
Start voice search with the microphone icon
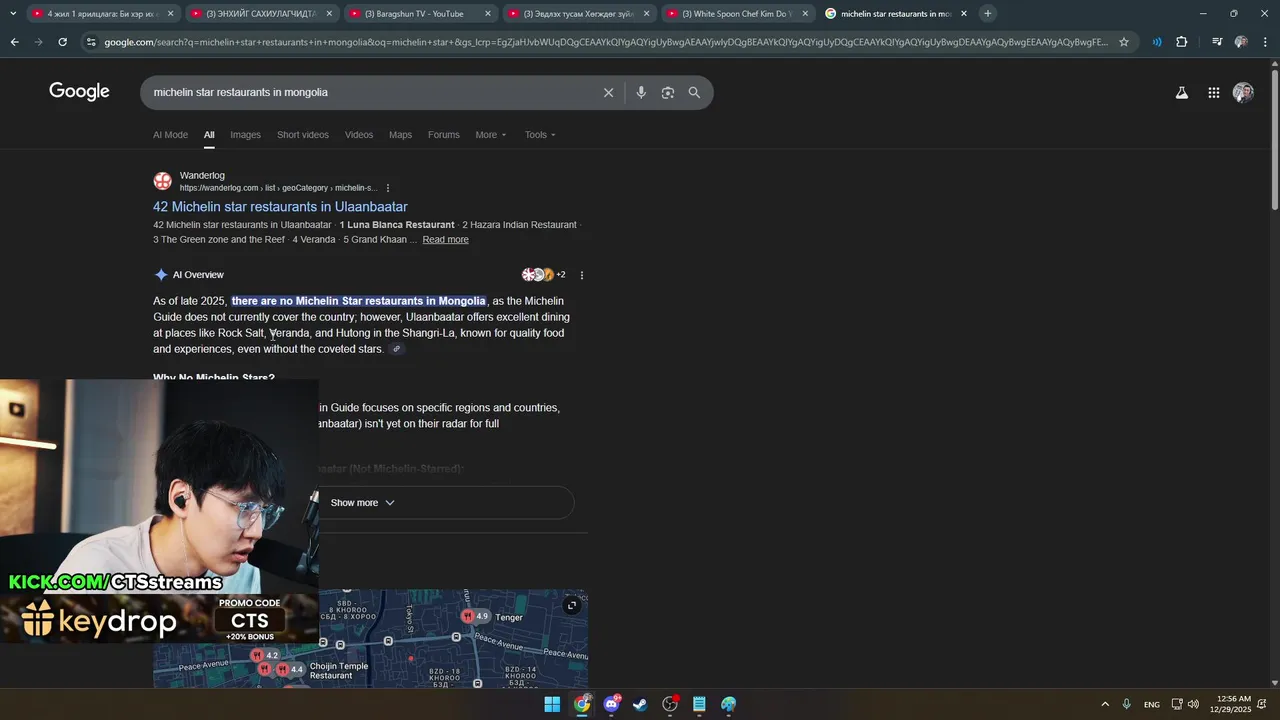coord(641,93)
